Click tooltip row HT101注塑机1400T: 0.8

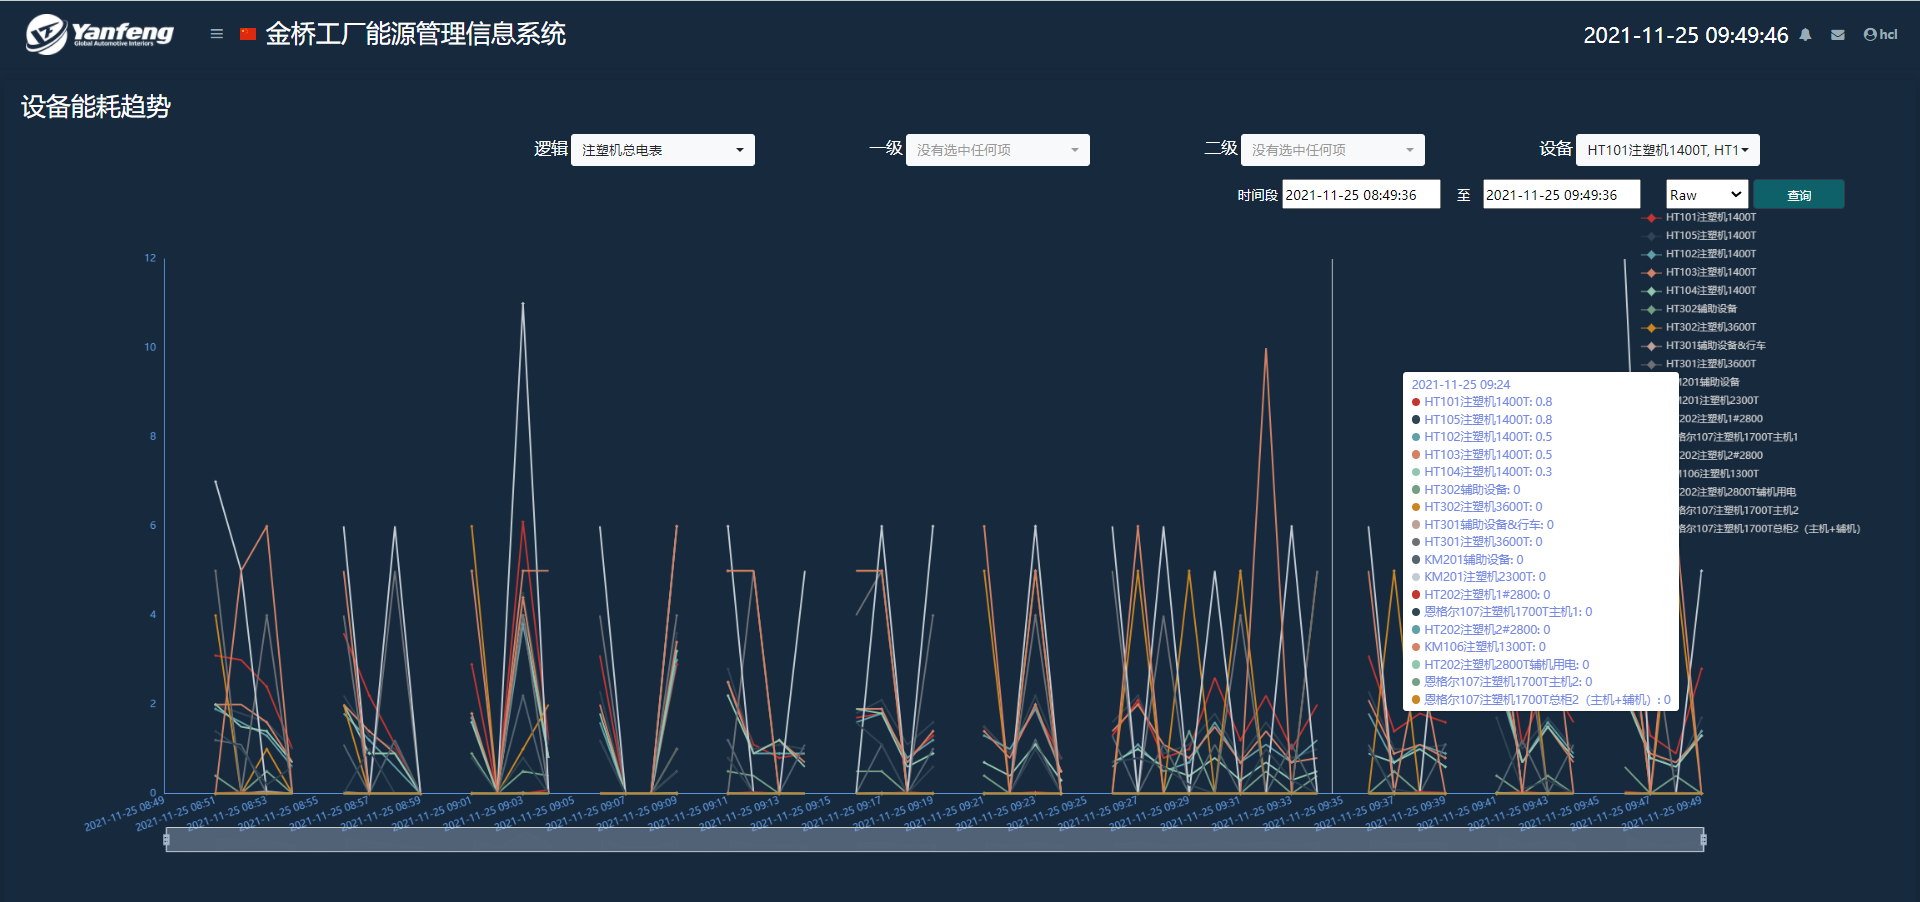[1482, 402]
